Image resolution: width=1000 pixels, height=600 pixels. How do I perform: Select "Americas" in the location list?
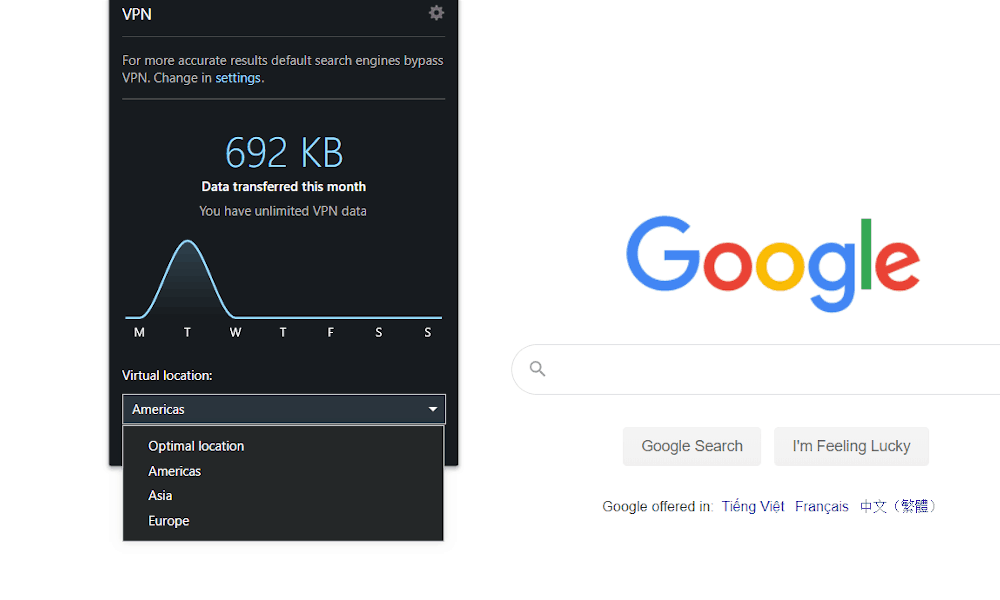click(174, 470)
